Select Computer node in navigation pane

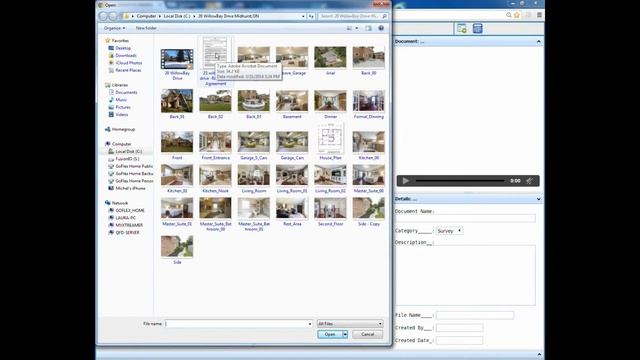tap(121, 144)
